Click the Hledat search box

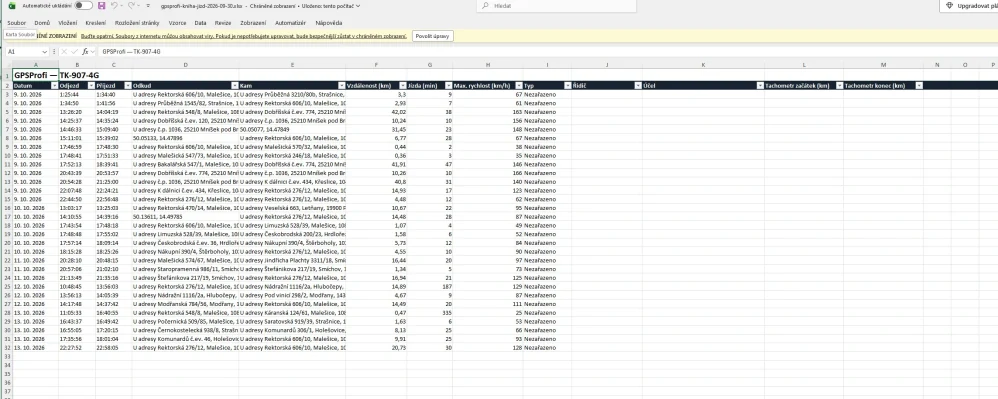point(556,5)
